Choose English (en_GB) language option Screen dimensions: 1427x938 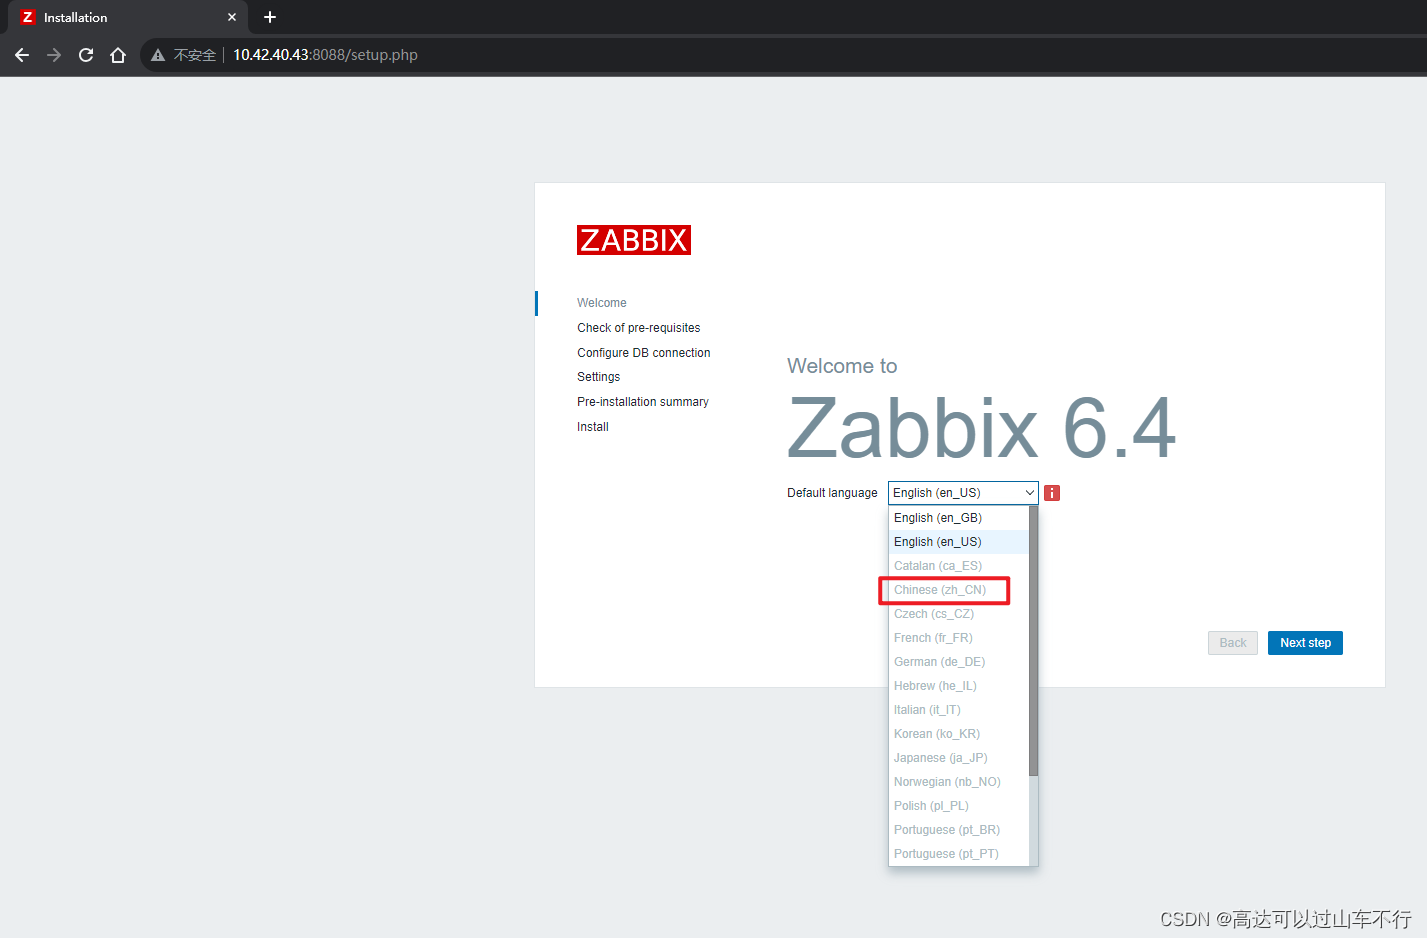958,518
